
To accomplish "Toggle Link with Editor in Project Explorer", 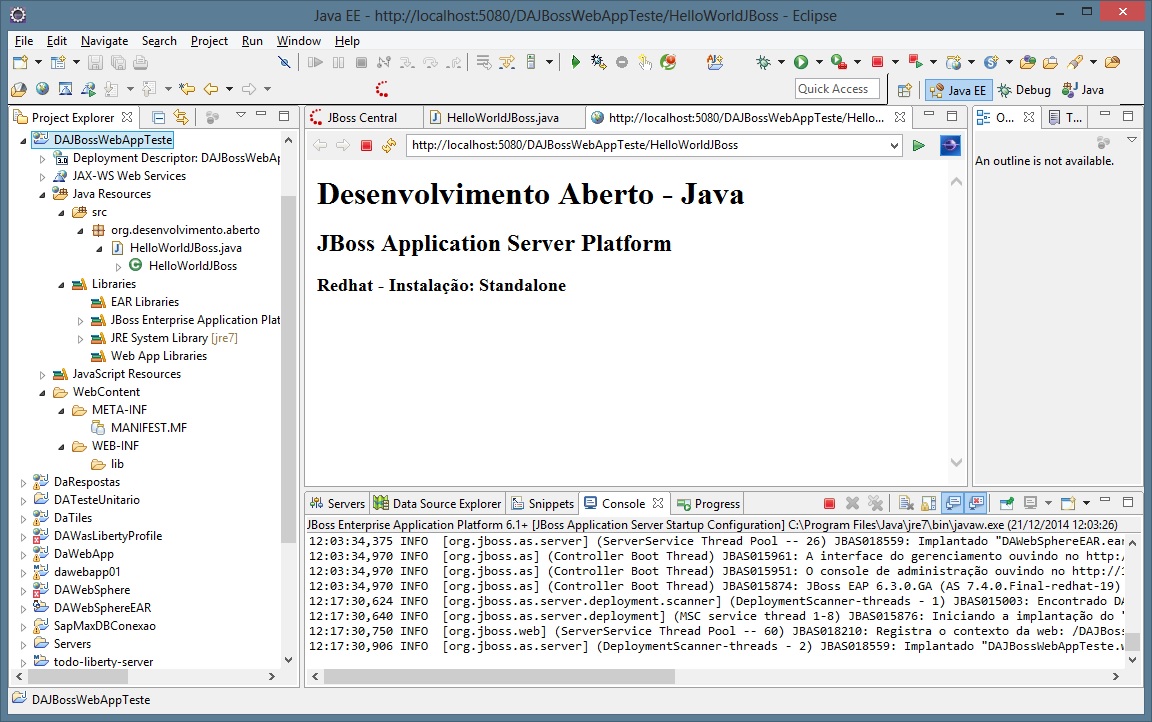I will (x=181, y=117).
